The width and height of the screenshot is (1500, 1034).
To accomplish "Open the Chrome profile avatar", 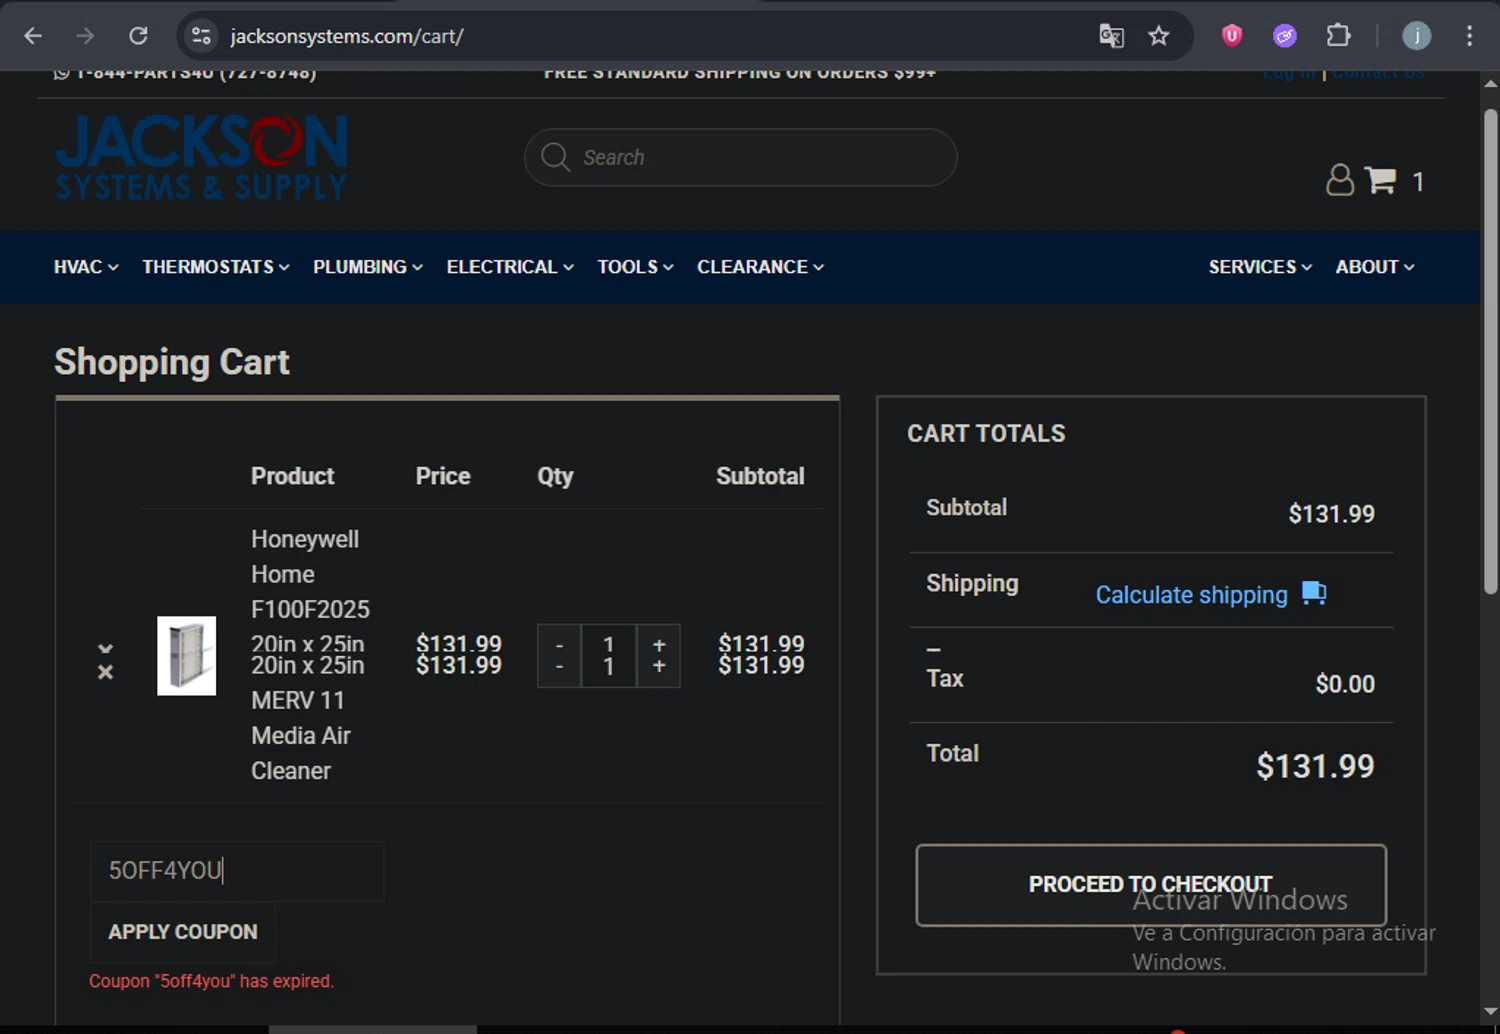I will pos(1416,36).
